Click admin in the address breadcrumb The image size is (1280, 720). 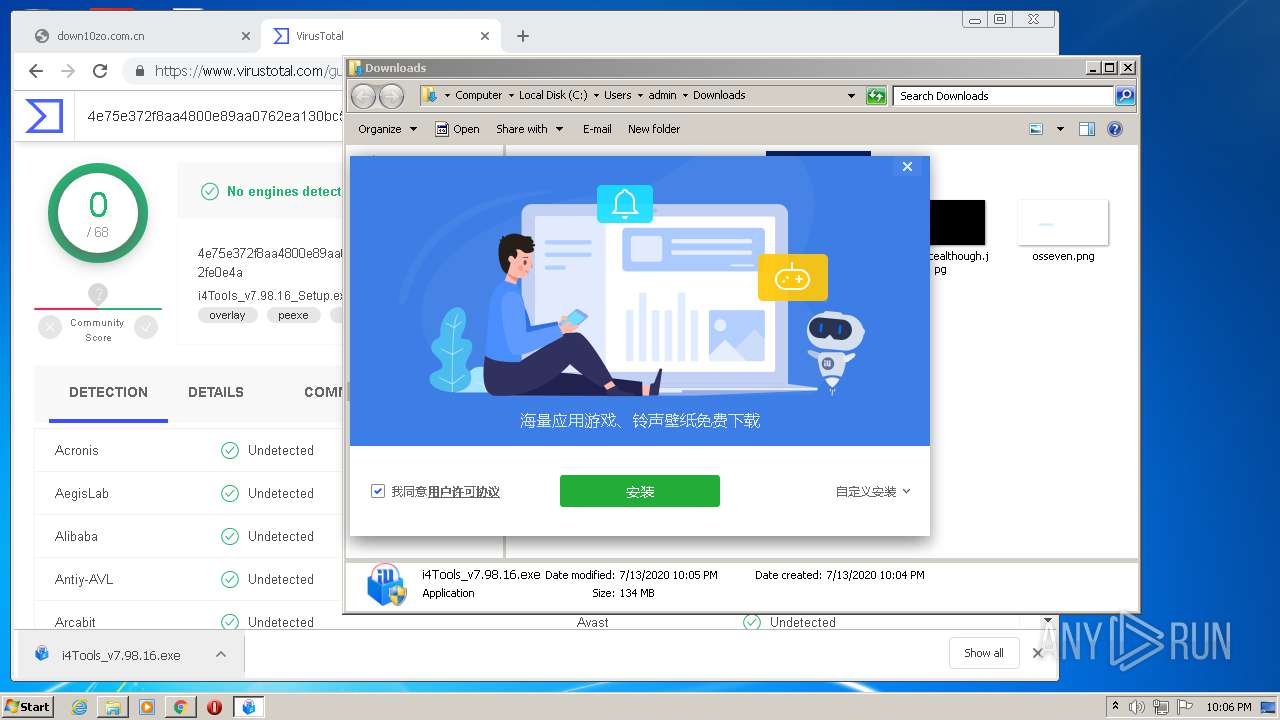pyautogui.click(x=662, y=96)
